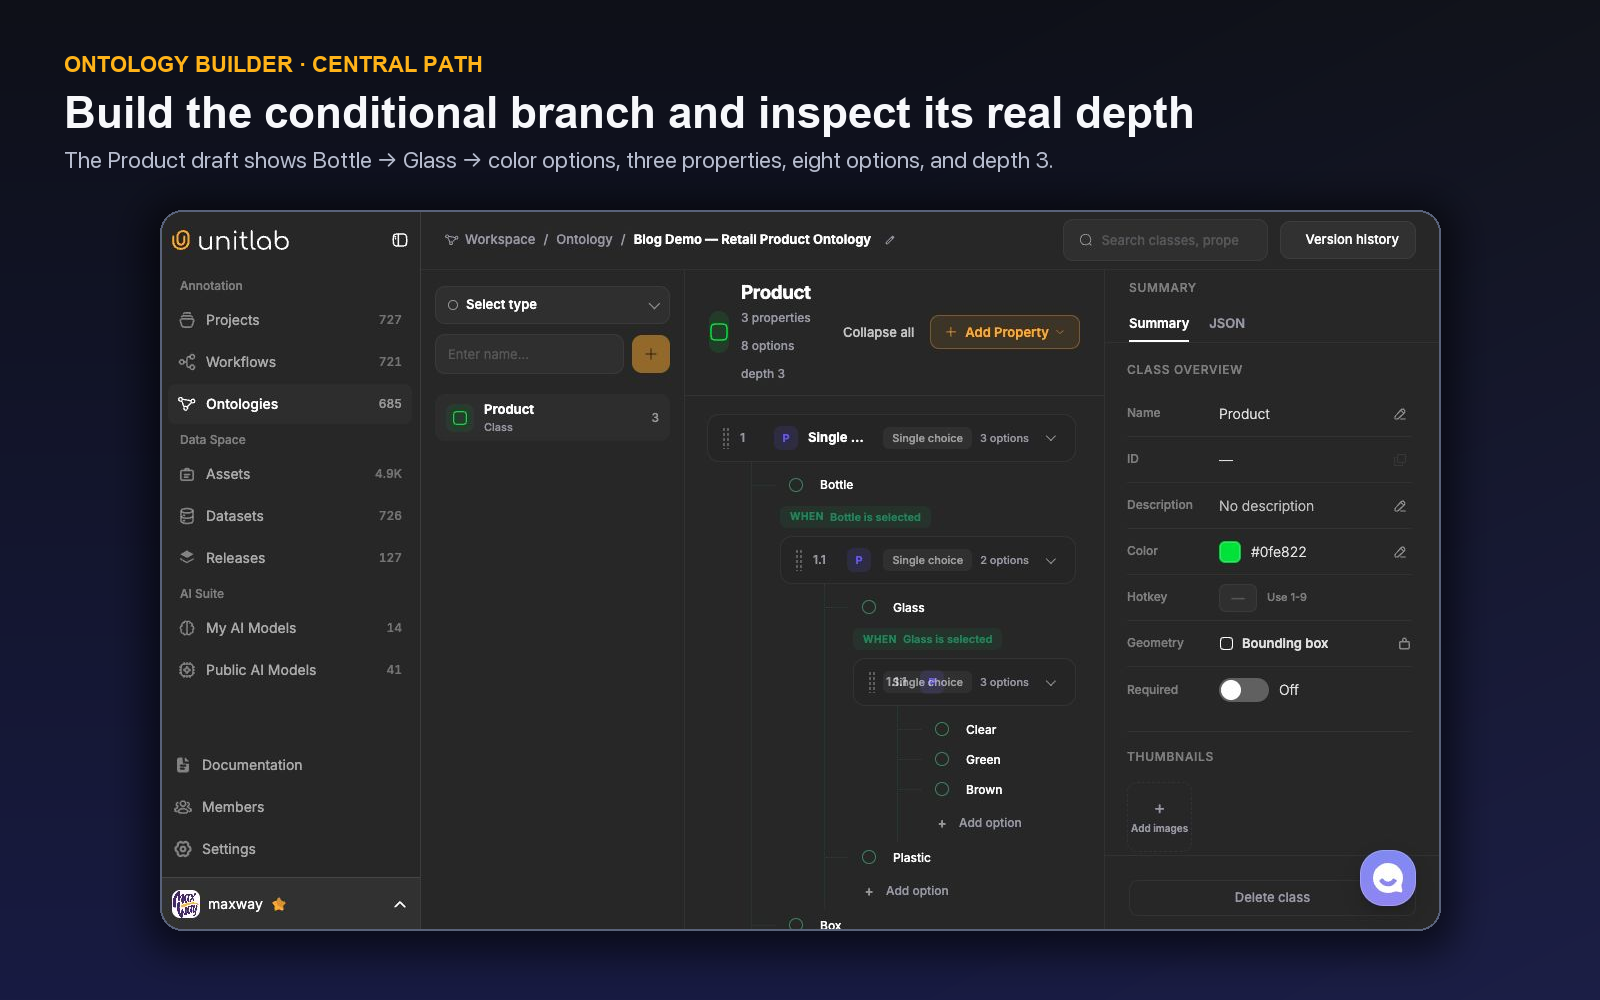Open Single choice type of property 1.1
The image size is (1600, 1000).
tap(927, 560)
